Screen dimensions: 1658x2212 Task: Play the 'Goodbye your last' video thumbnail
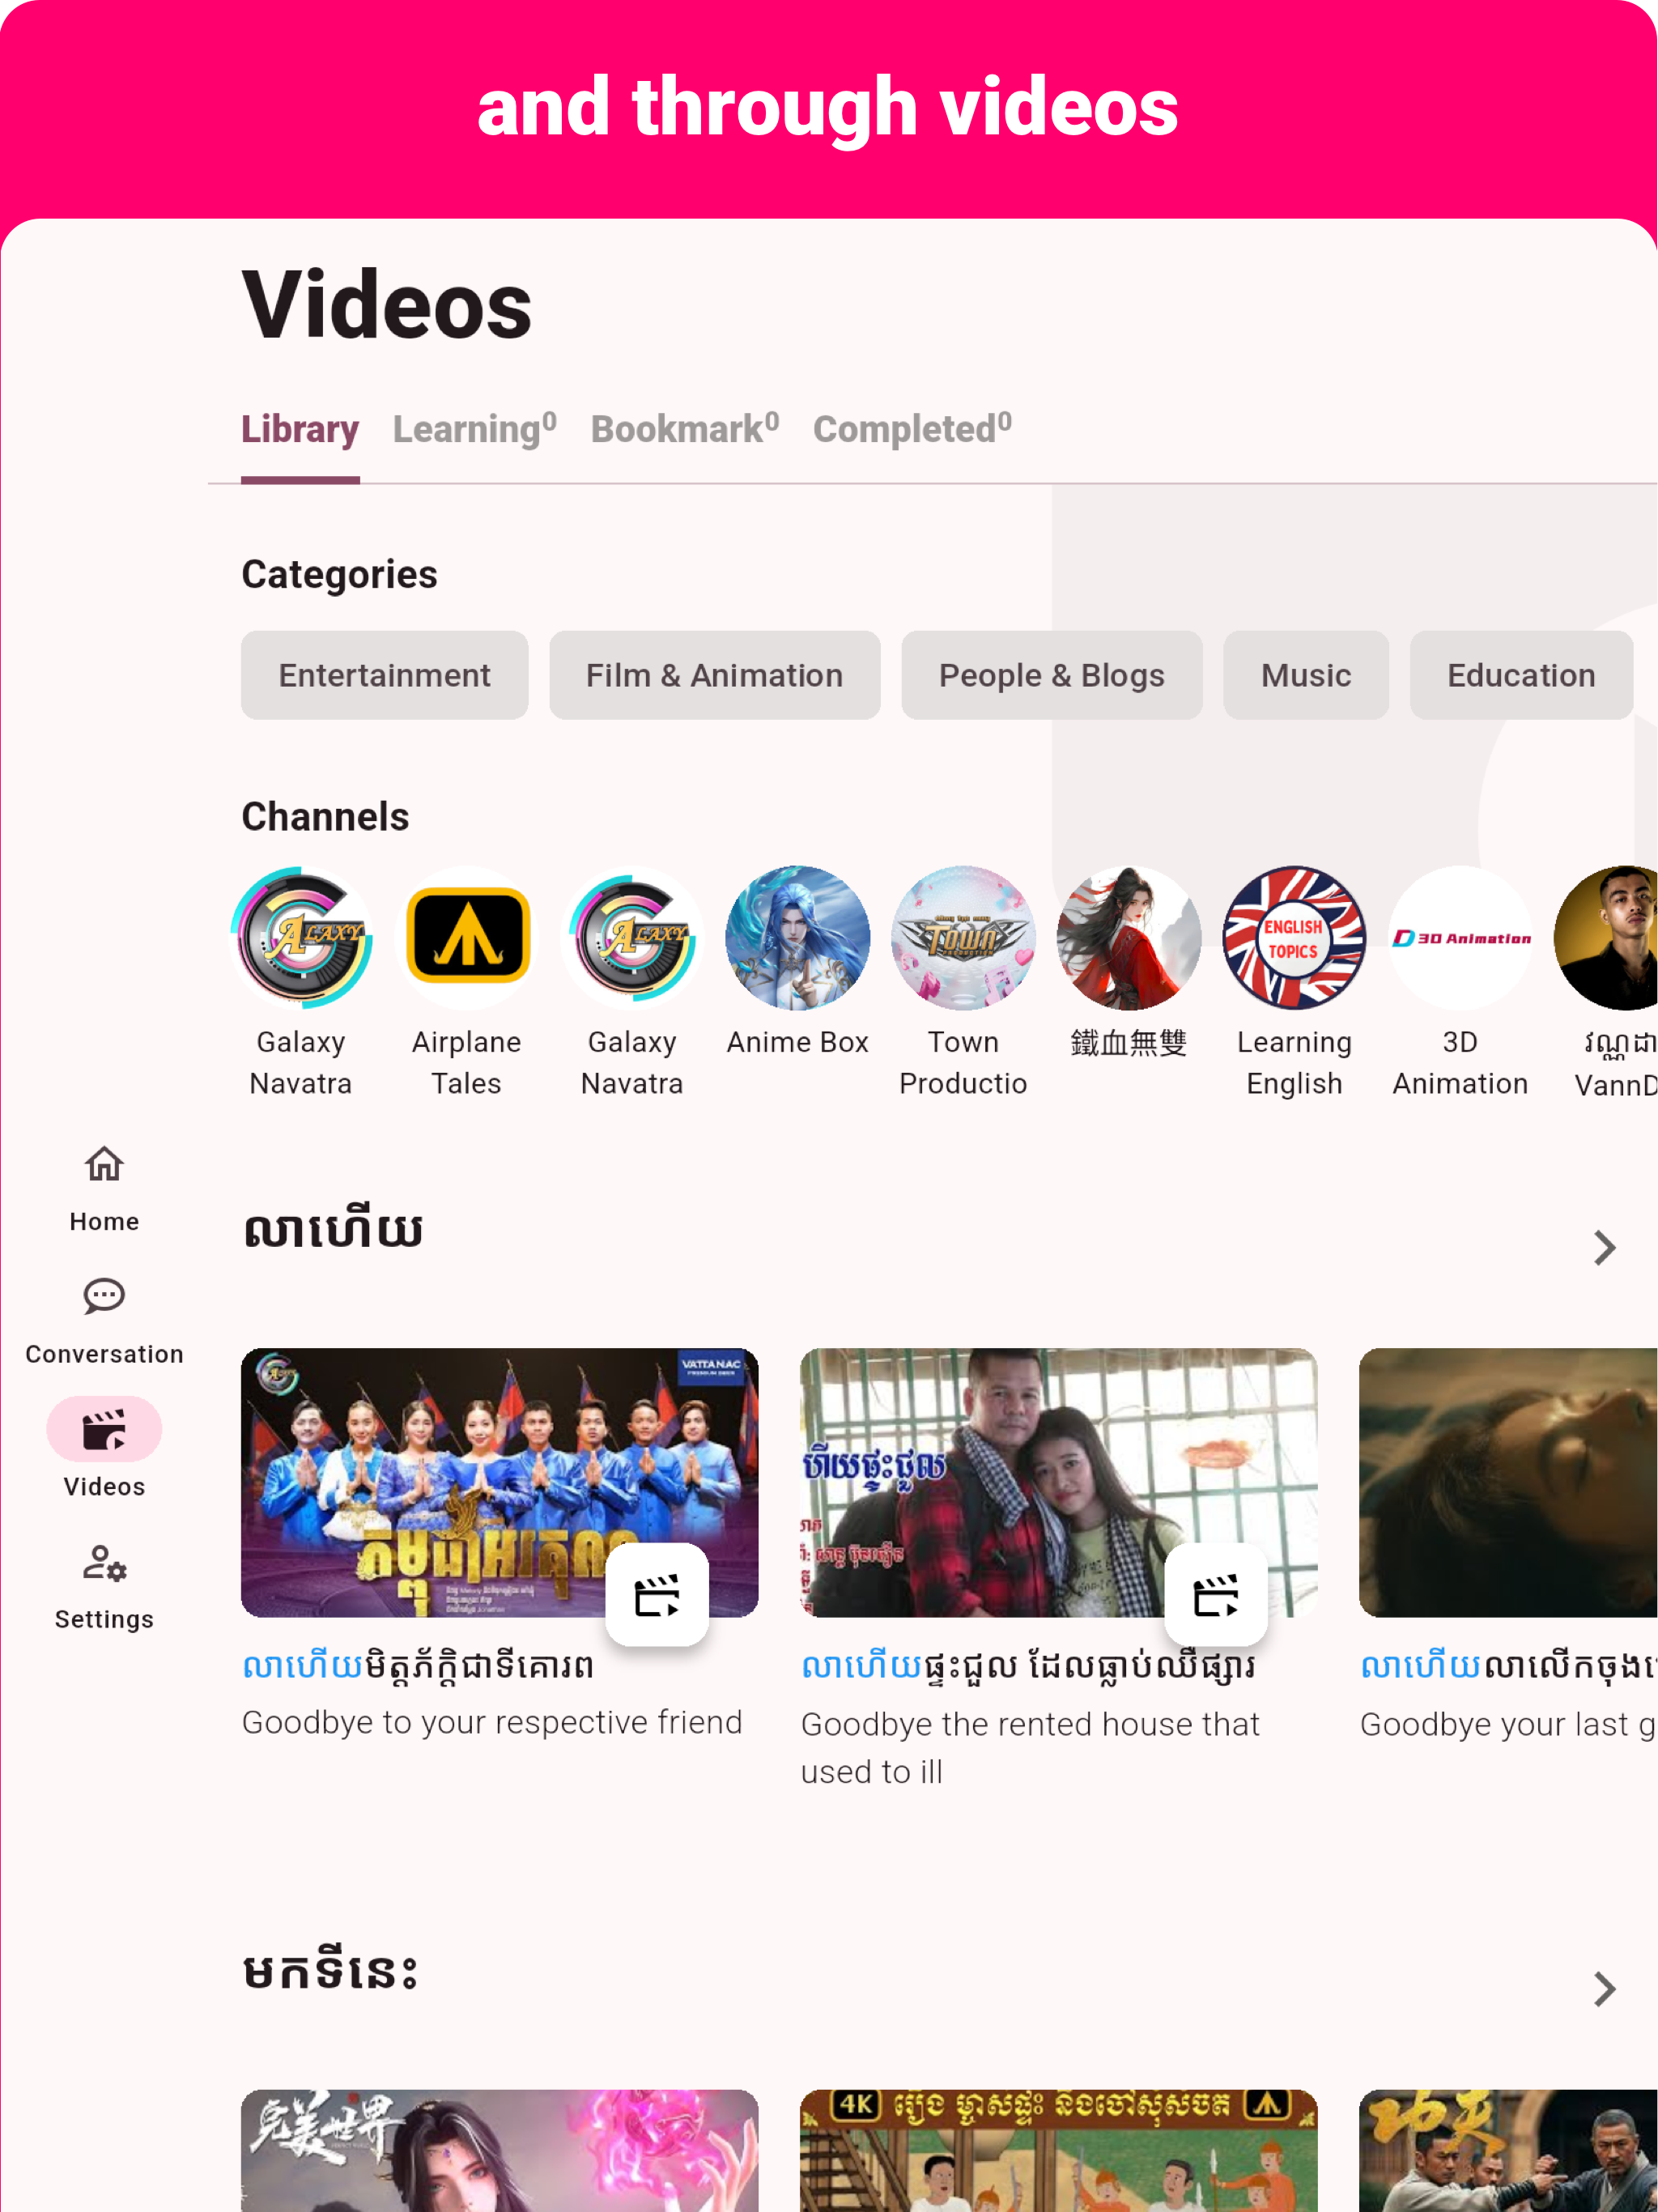(x=1508, y=1482)
